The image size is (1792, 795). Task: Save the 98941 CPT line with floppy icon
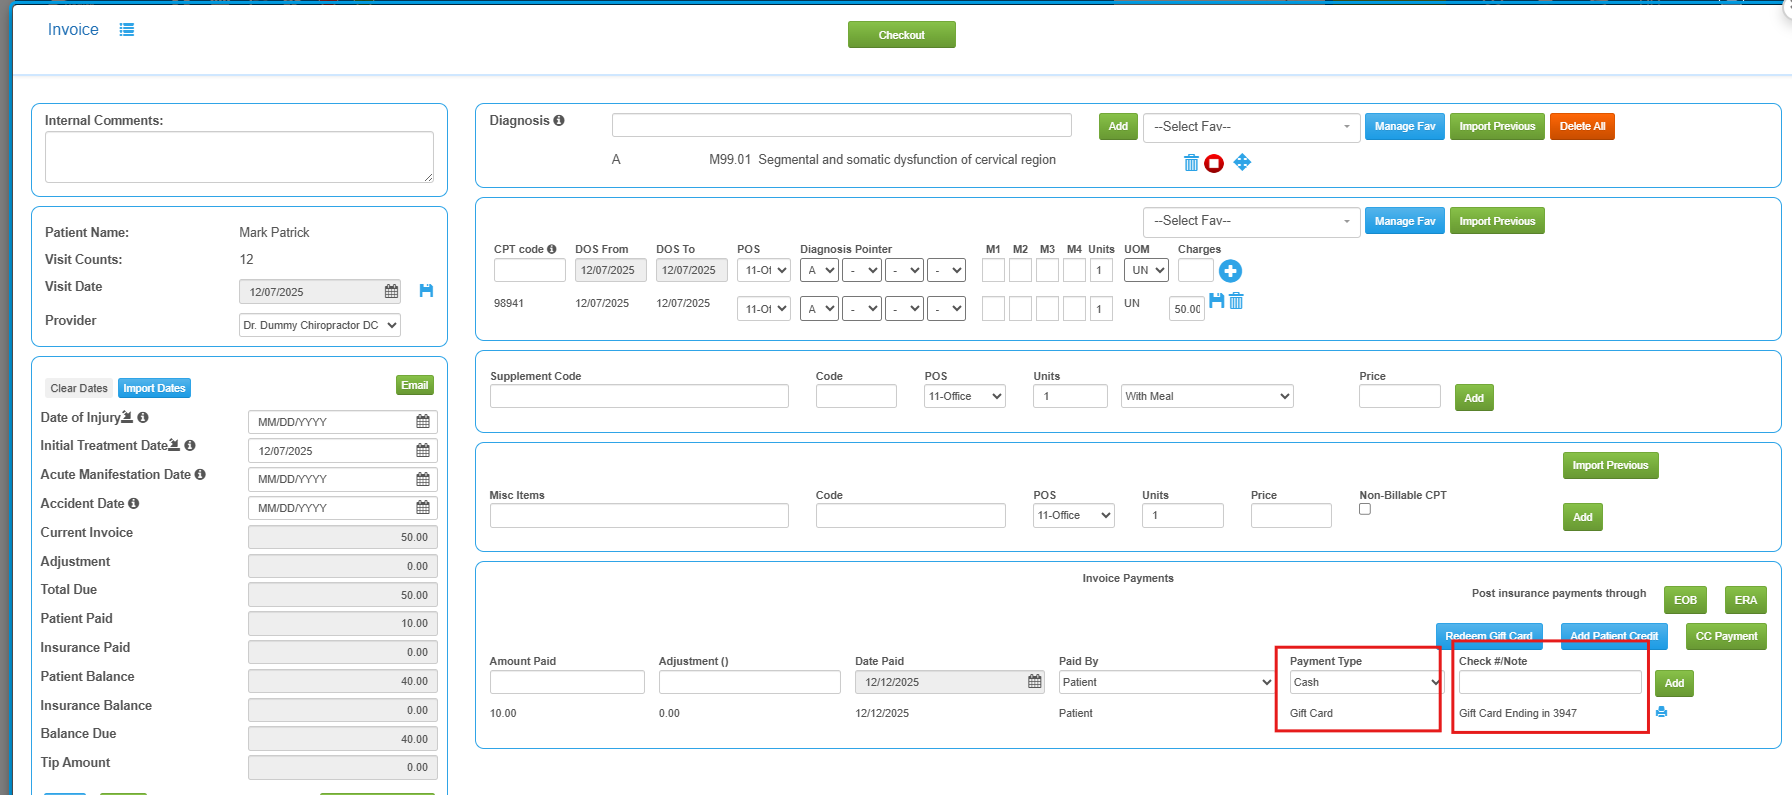pos(1217,301)
